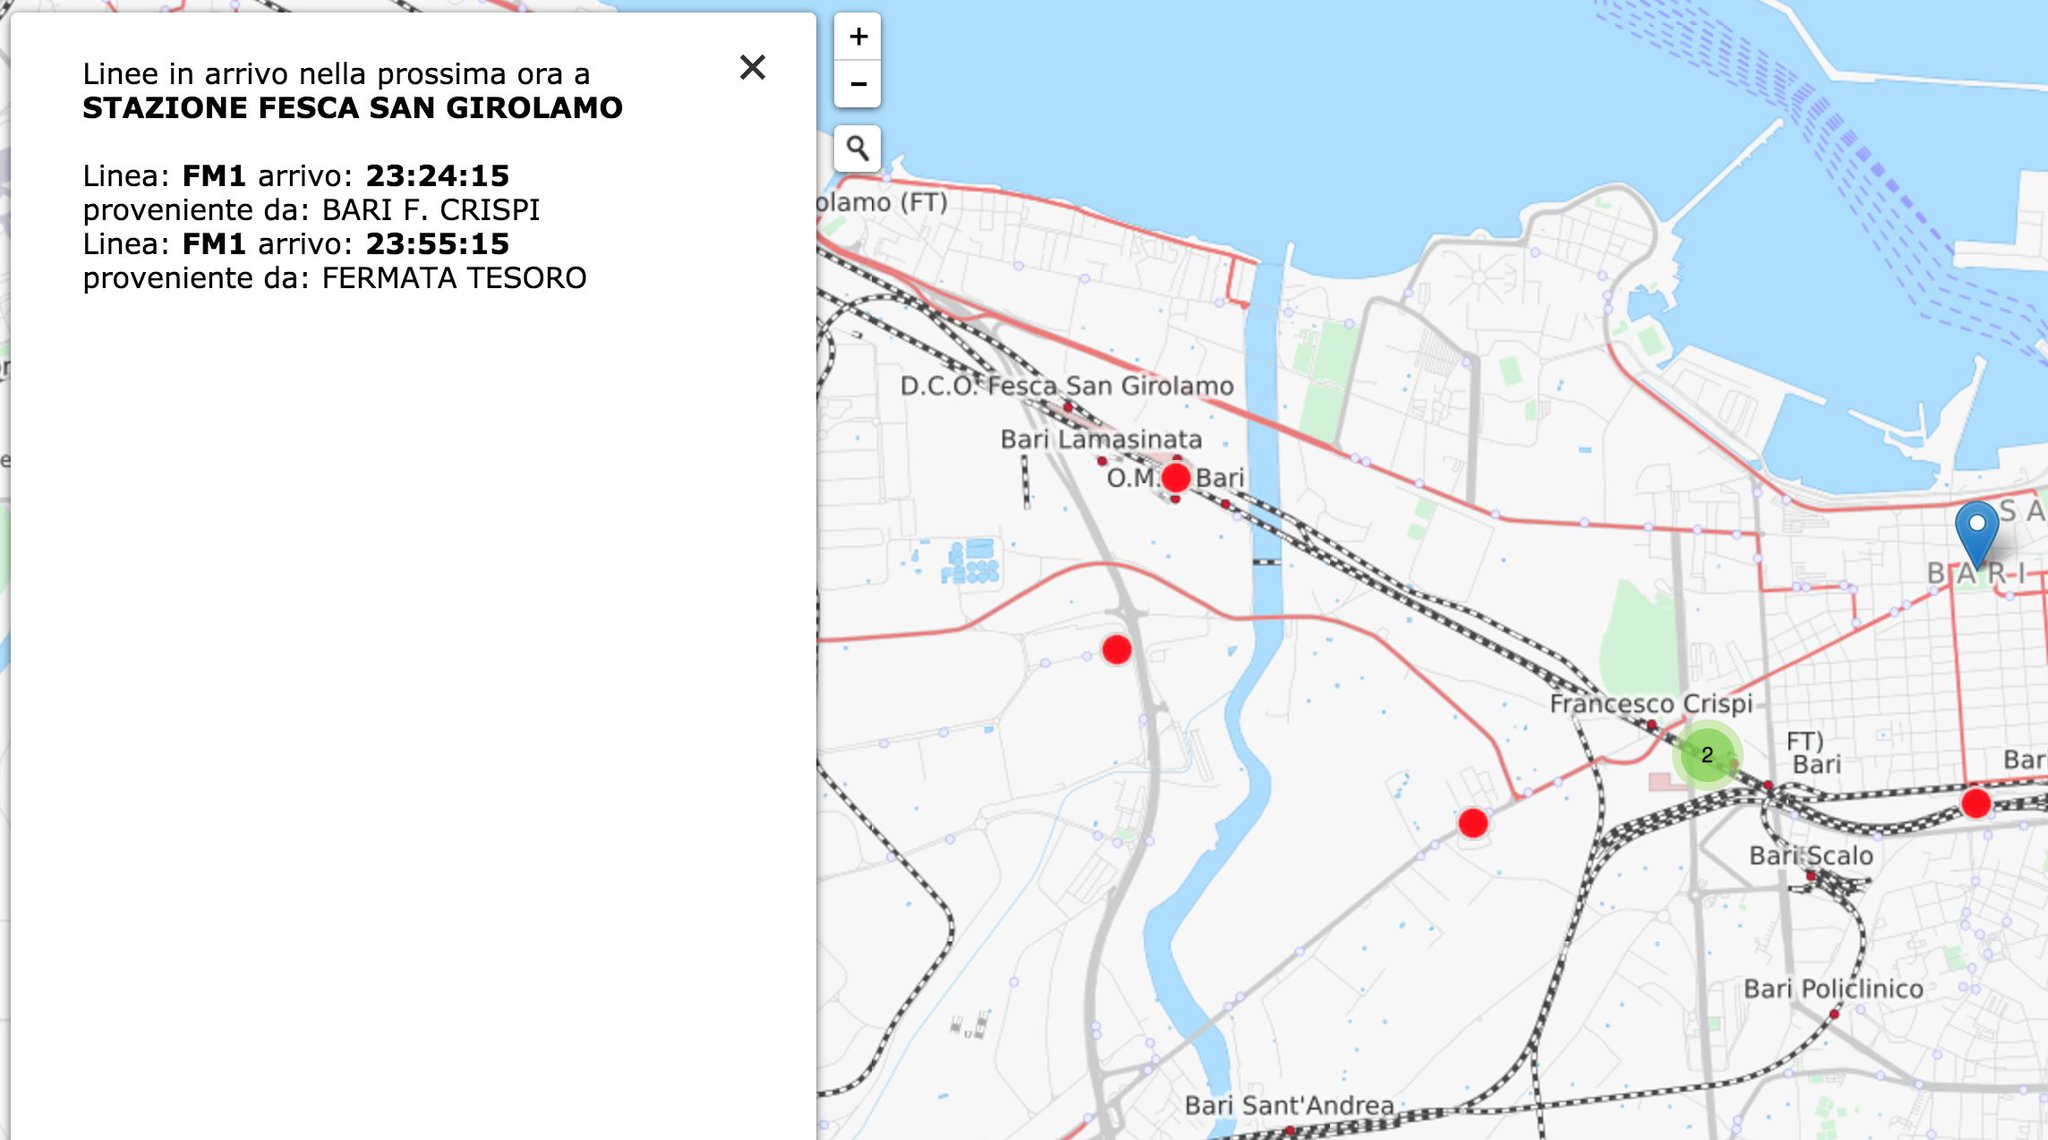Click the 23:24:15 arrival time entry

[x=437, y=176]
